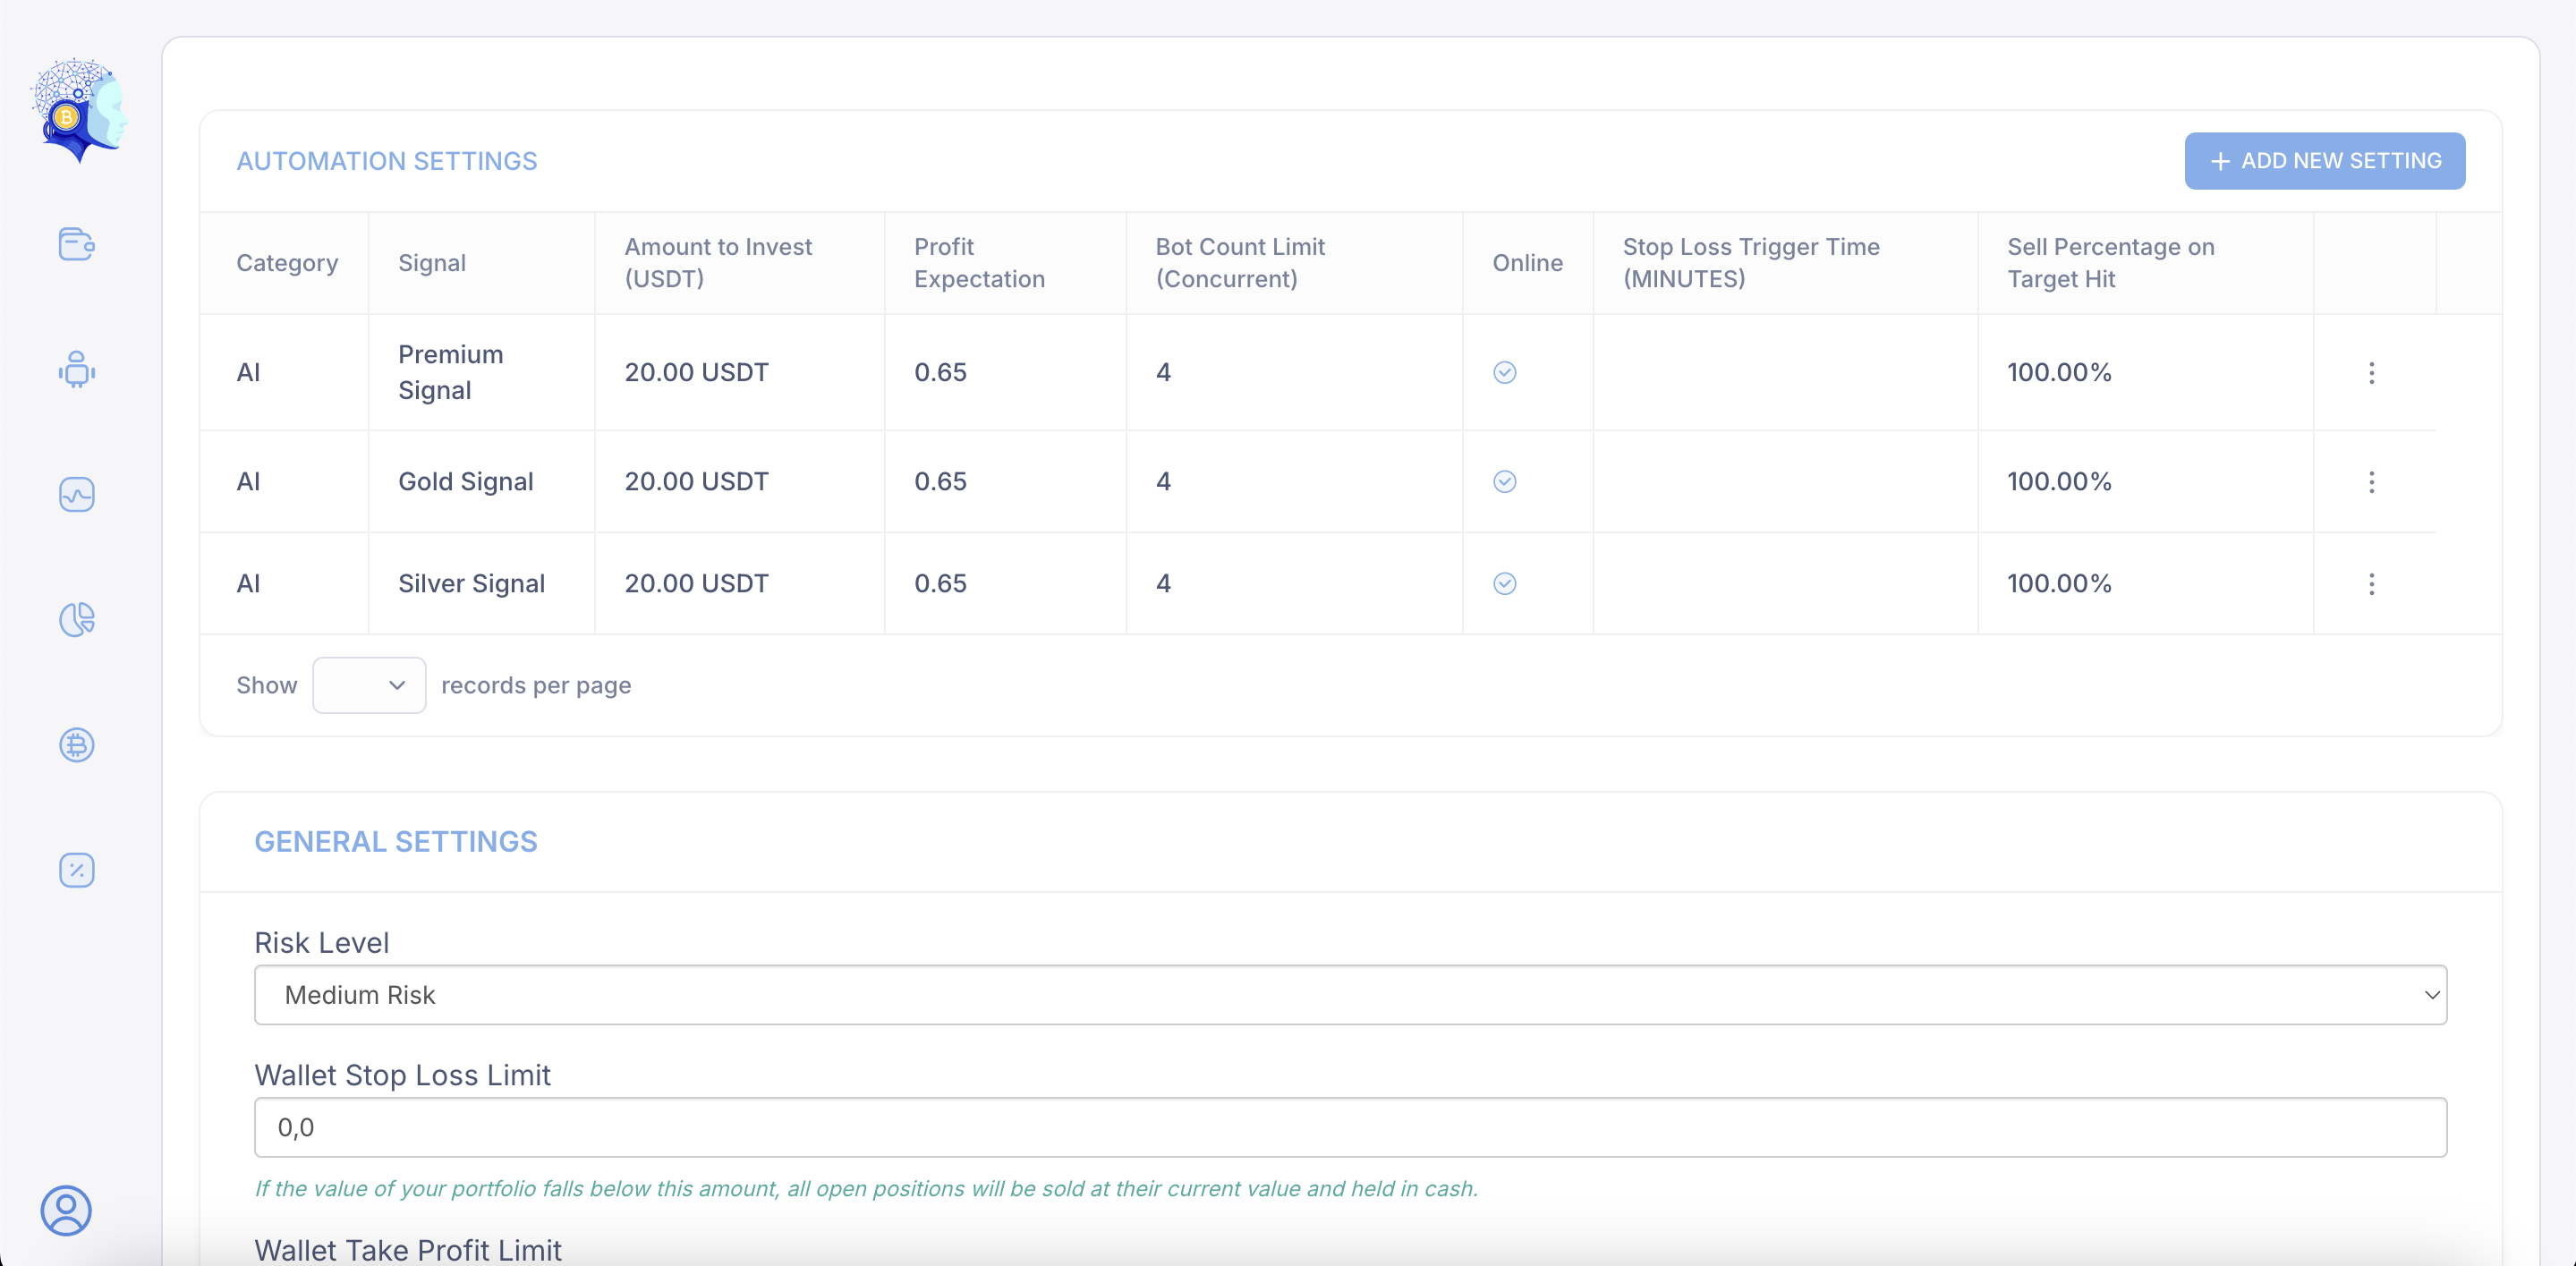Toggle Online check for Silver Signal

pyautogui.click(x=1504, y=584)
